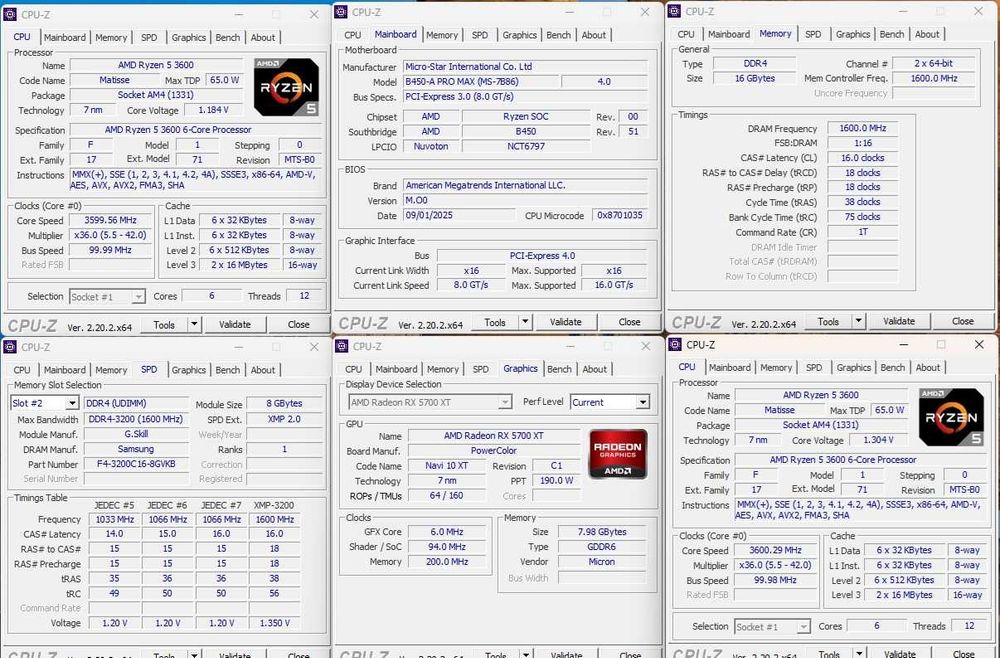Open Tools dropdown arrow in top-middle window
The height and width of the screenshot is (658, 1000).
coord(525,322)
